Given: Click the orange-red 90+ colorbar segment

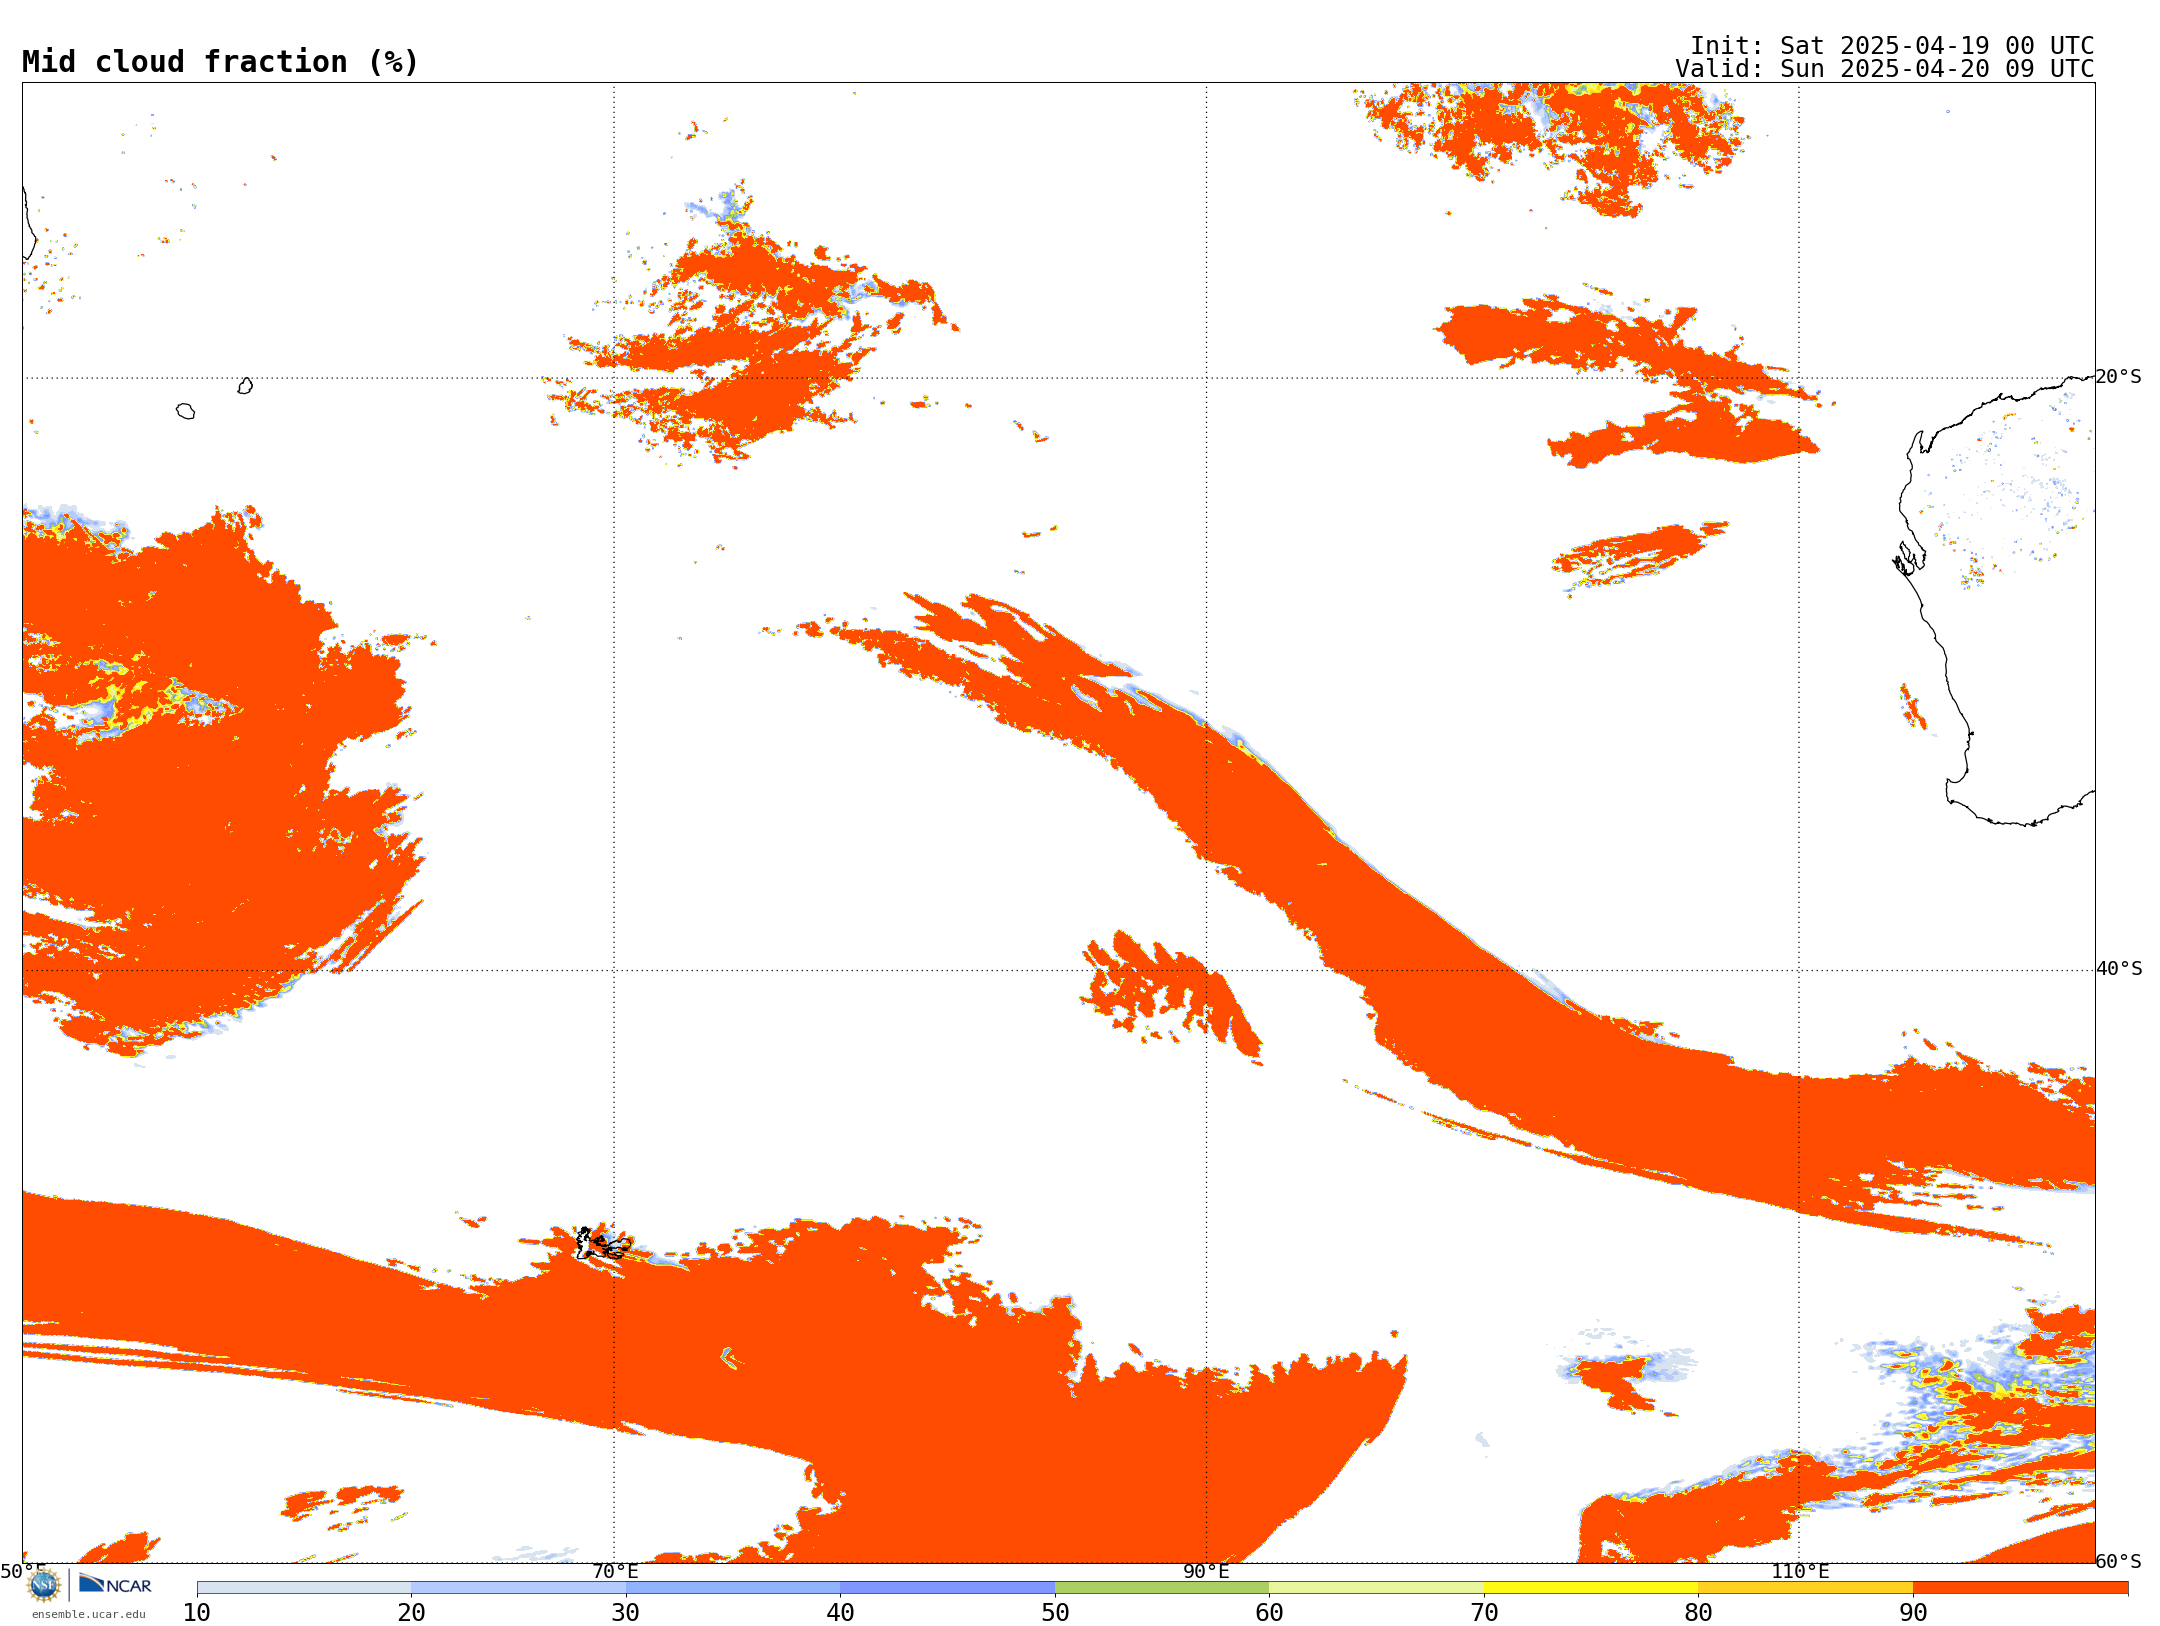Looking at the screenshot, I should (2020, 1587).
